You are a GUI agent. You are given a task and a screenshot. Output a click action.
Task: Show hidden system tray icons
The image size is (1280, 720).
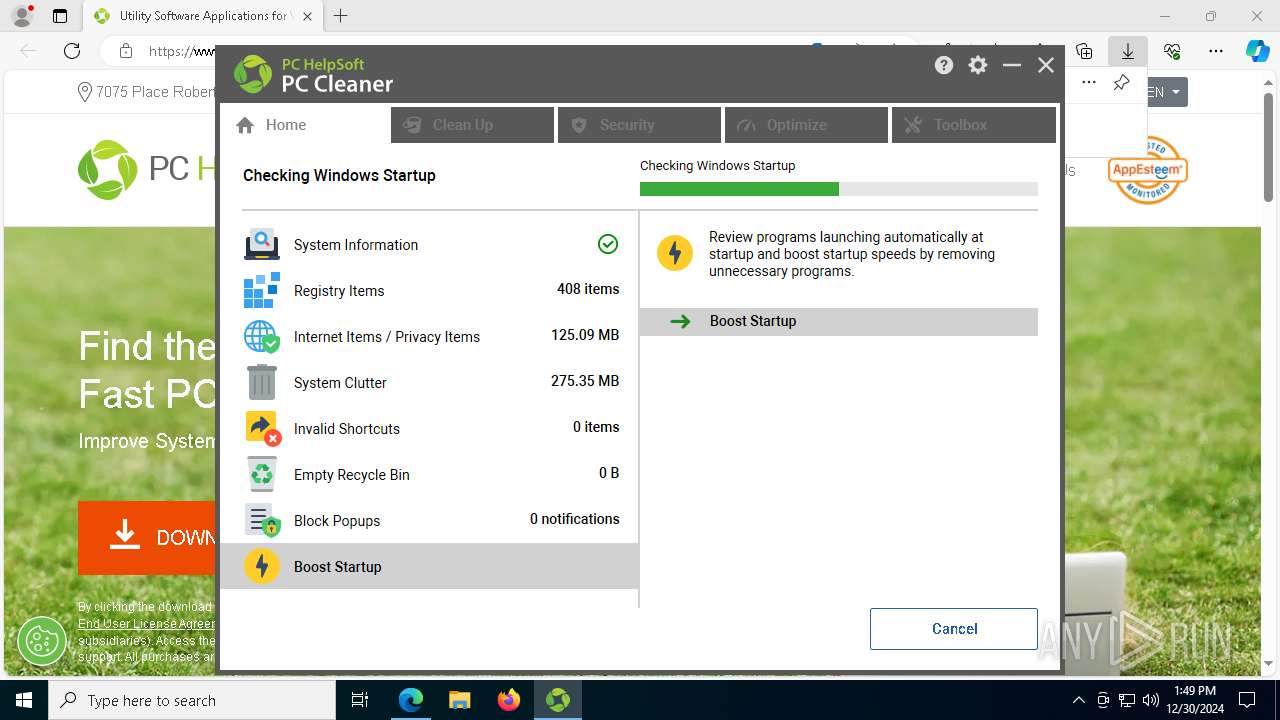pos(1078,700)
